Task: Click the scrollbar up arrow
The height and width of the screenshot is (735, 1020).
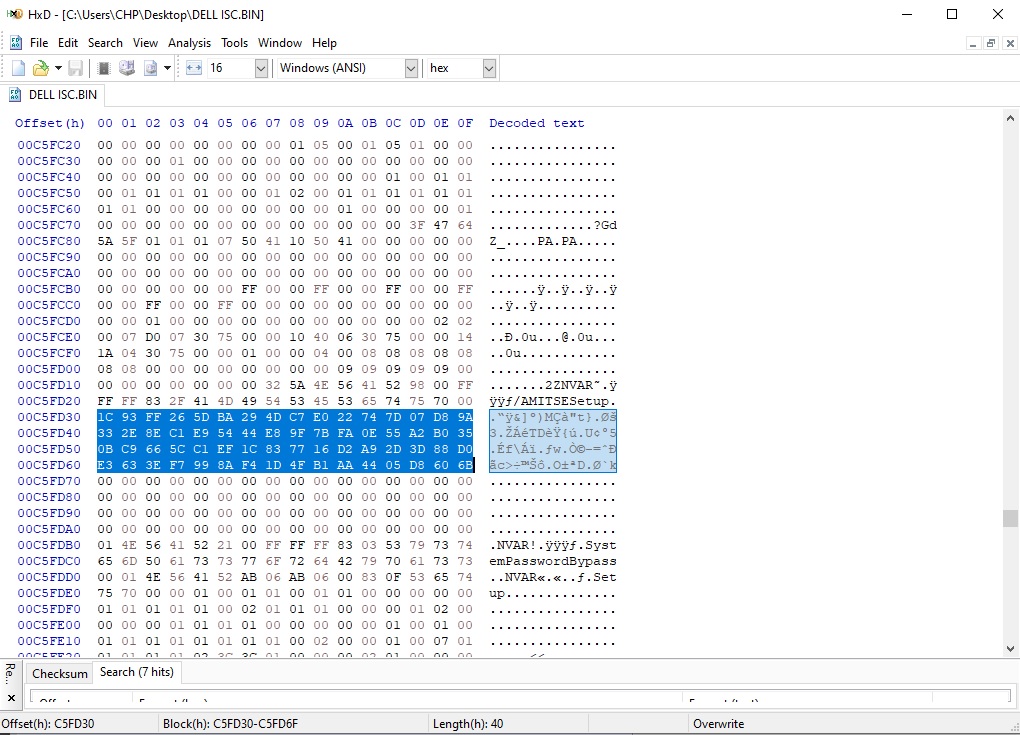Action: [x=1010, y=118]
